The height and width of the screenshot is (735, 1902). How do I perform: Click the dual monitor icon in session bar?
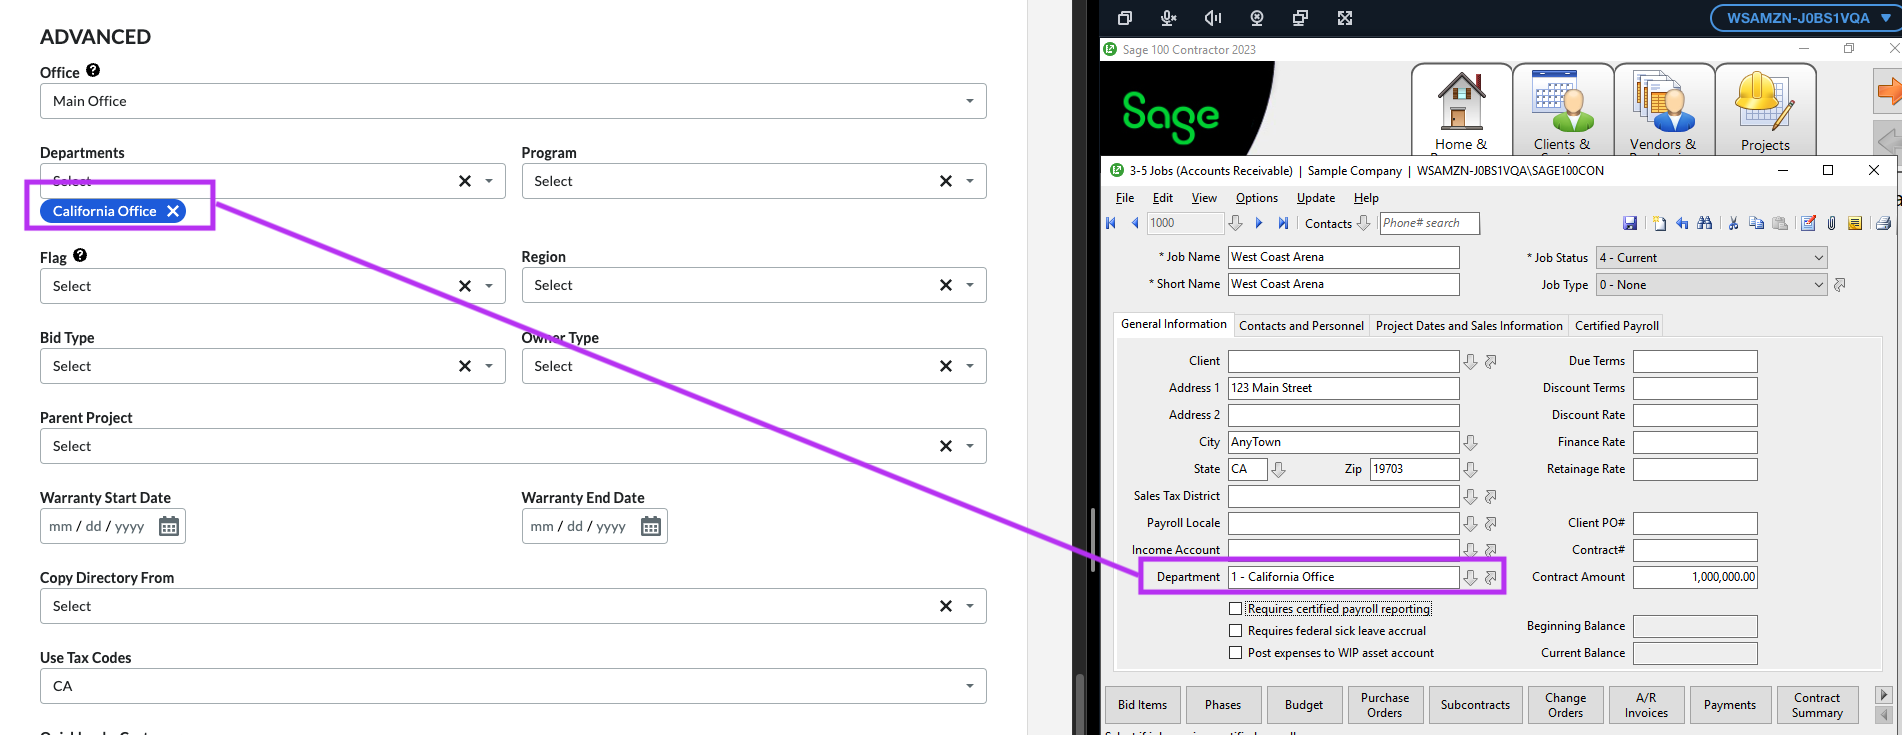point(1300,18)
